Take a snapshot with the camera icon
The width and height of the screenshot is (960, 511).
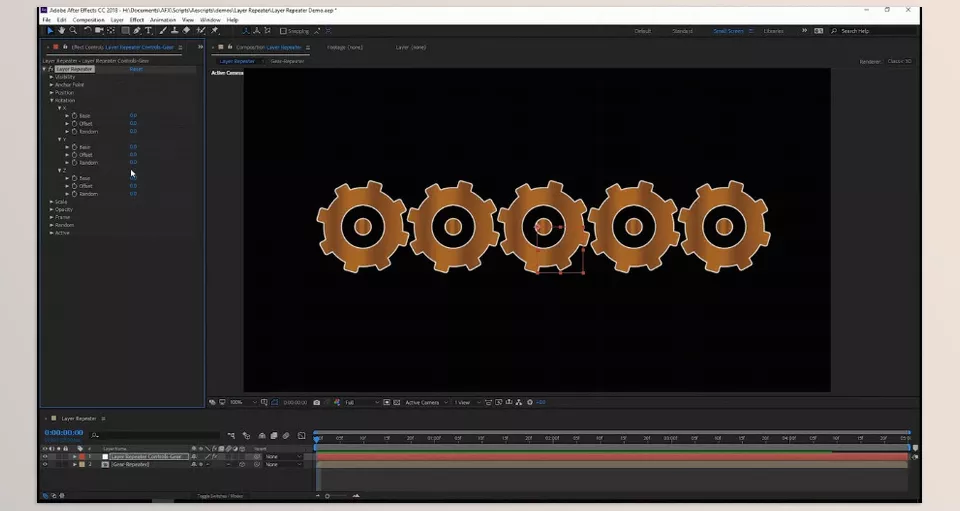[x=317, y=403]
